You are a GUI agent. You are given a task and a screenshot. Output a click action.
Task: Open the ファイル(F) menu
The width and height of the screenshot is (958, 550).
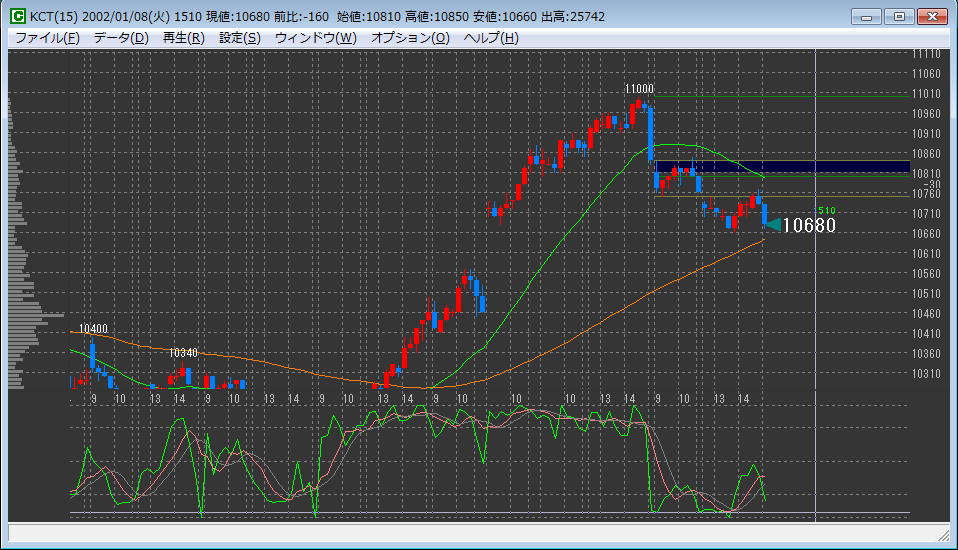click(x=47, y=38)
